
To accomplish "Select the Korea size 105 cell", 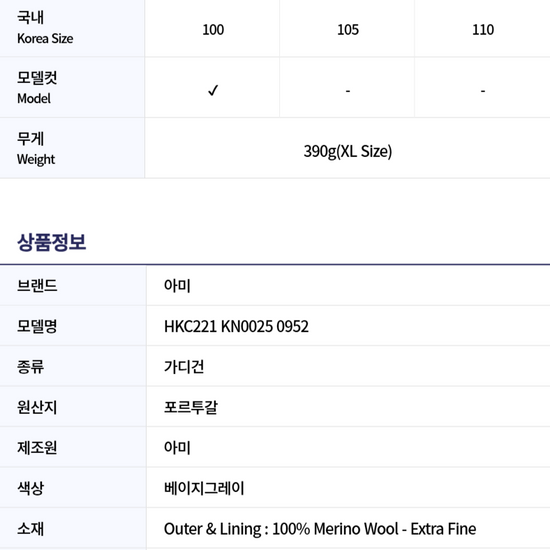I will 348,30.
